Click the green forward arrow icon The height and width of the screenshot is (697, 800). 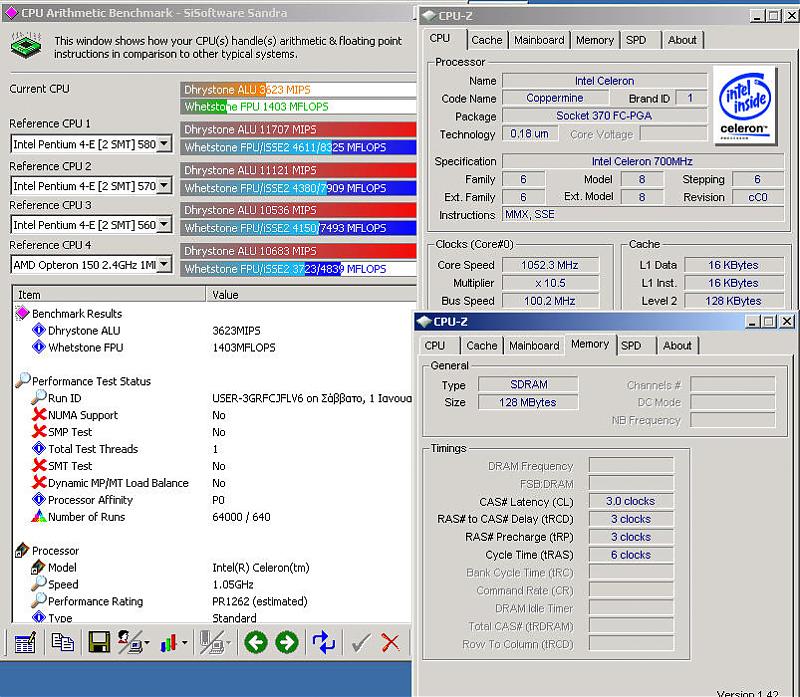coord(287,642)
